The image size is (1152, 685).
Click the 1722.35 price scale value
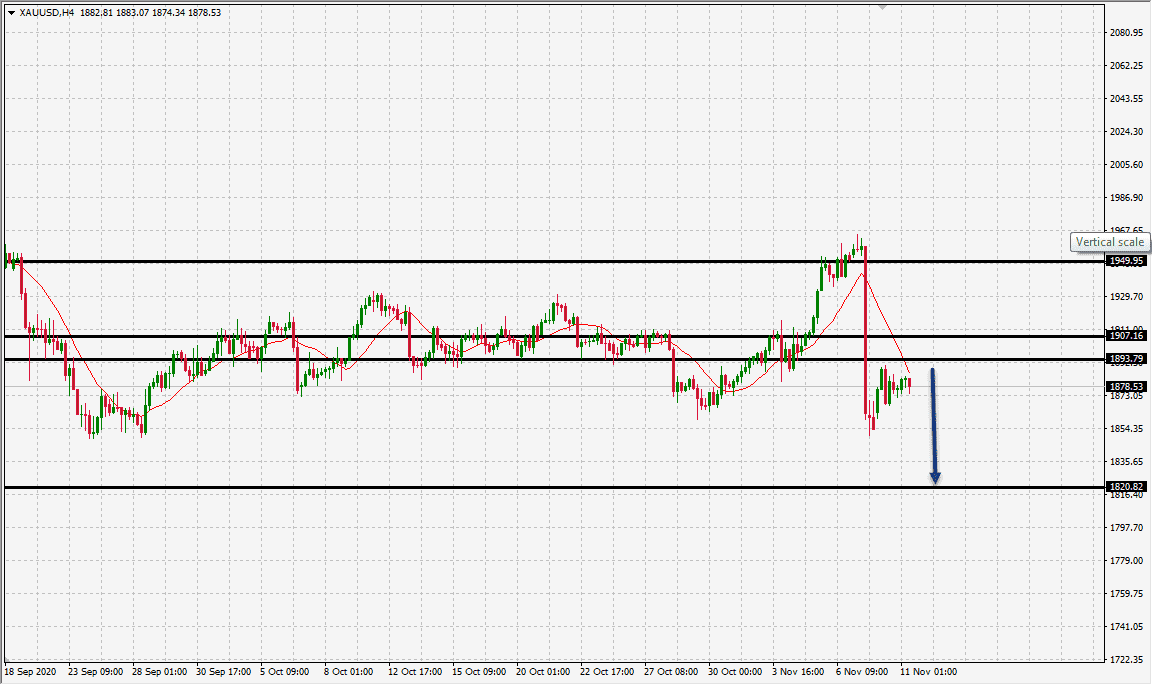[1126, 659]
